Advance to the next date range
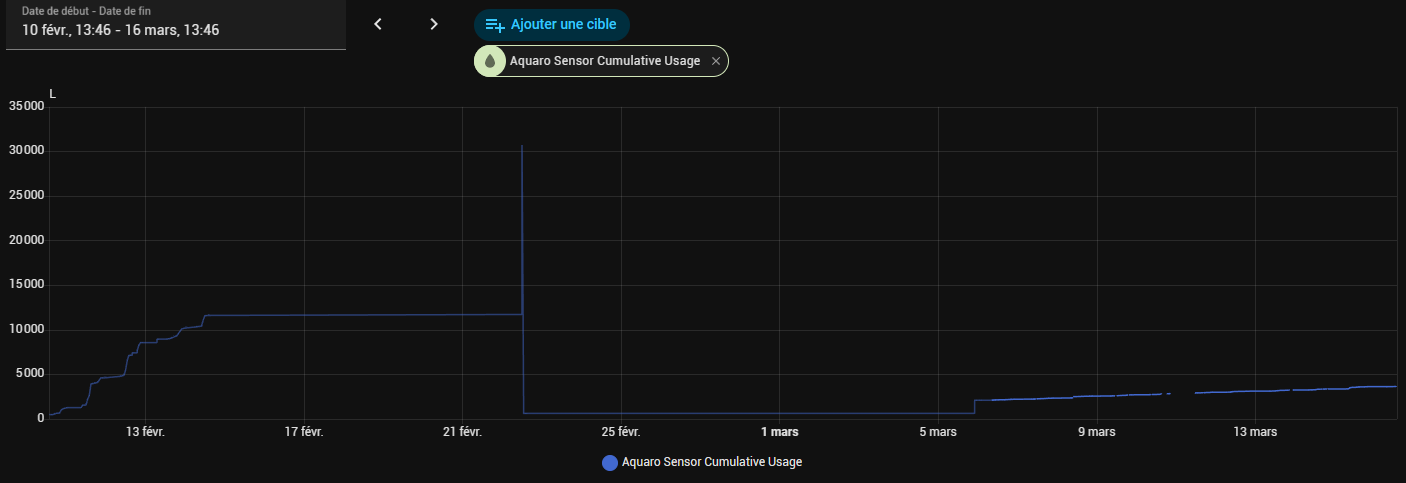The width and height of the screenshot is (1406, 483). (x=433, y=24)
